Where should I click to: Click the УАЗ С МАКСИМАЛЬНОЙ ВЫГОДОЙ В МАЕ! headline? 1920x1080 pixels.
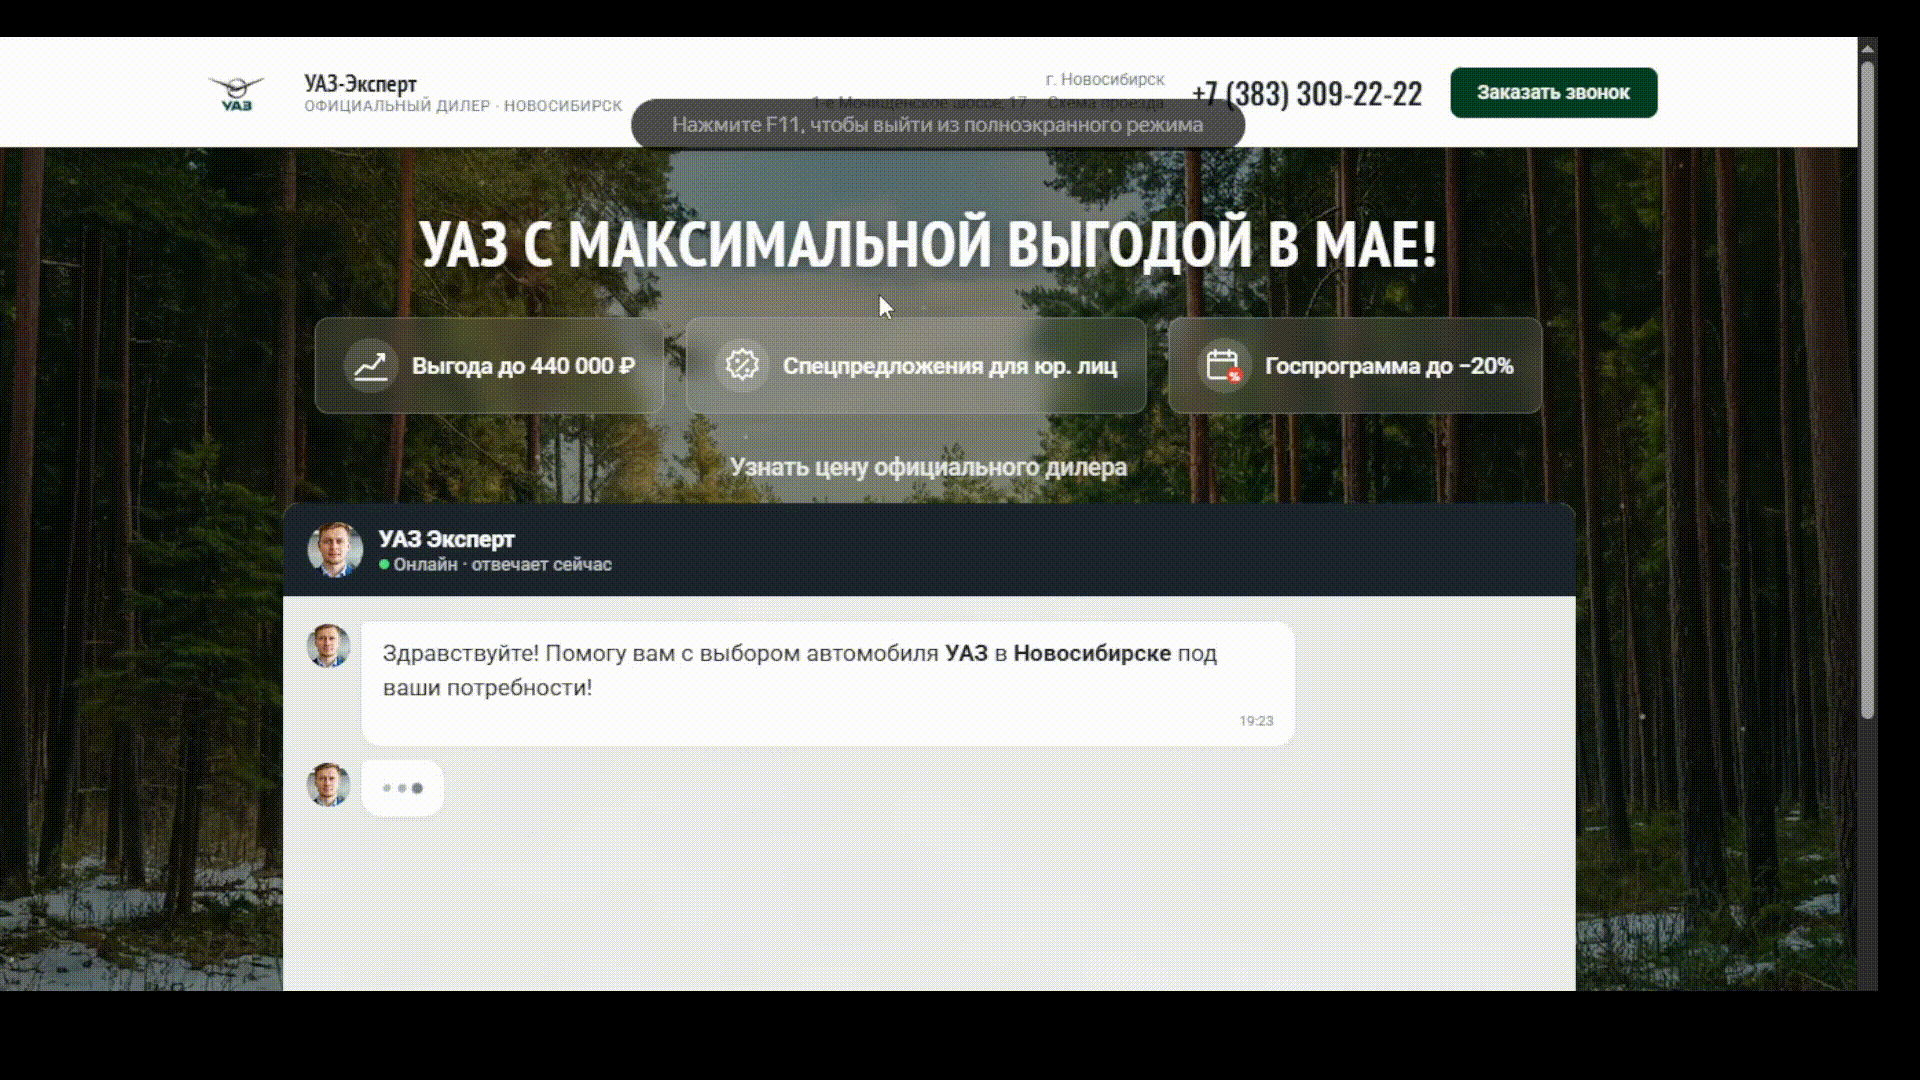point(928,244)
